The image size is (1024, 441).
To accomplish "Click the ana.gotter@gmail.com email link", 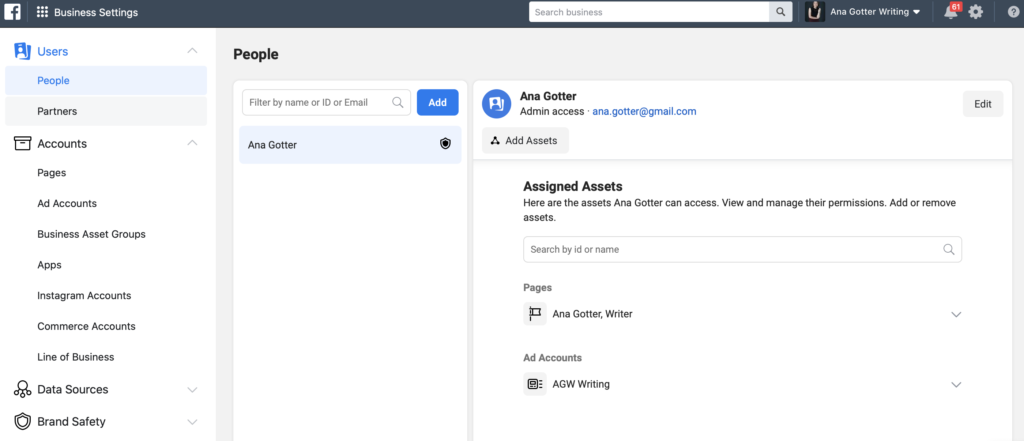I will (644, 112).
